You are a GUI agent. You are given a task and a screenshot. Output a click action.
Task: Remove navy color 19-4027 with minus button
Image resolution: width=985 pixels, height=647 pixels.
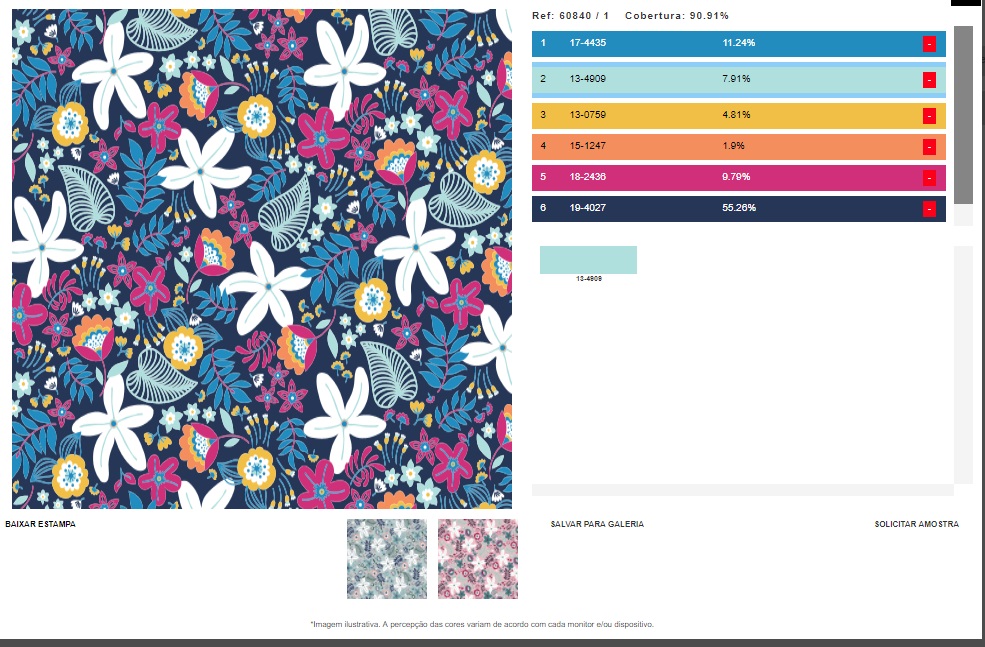(x=929, y=209)
